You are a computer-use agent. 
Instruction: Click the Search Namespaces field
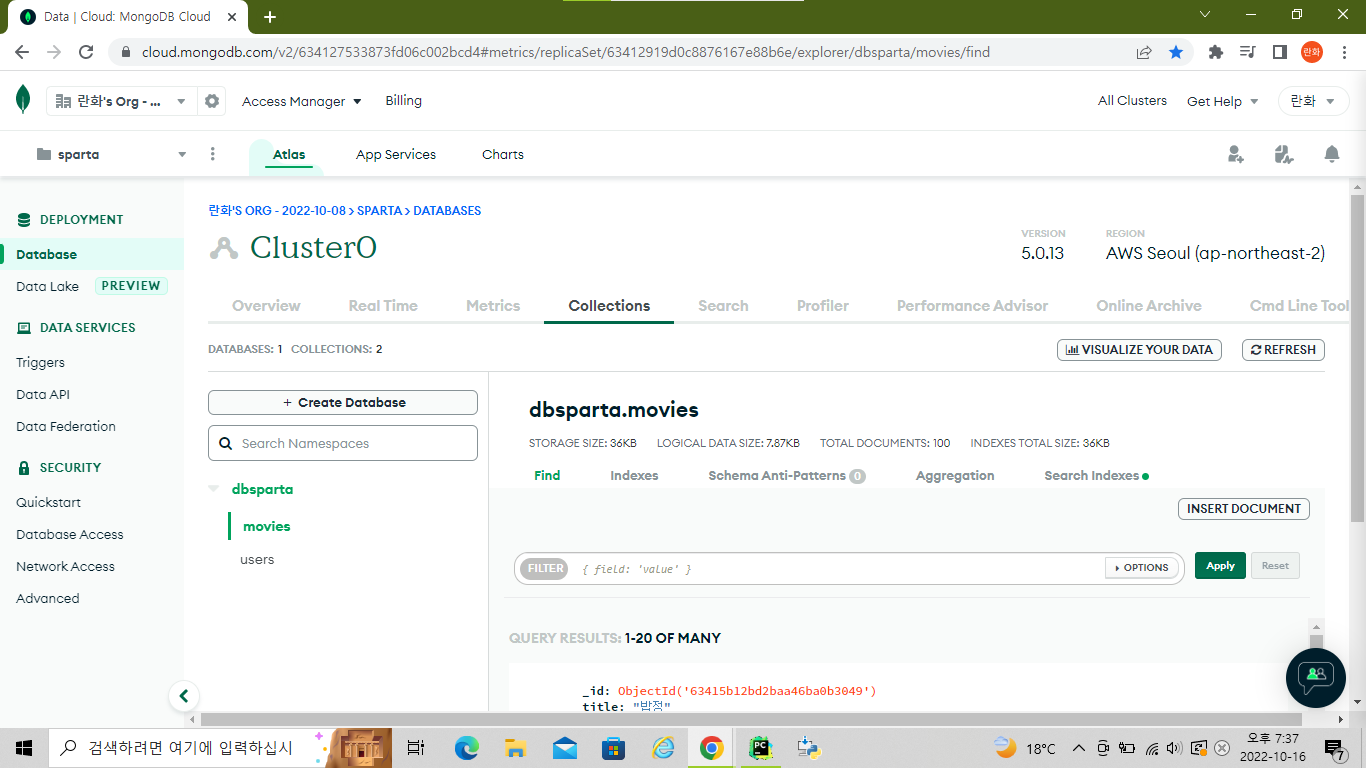coord(343,444)
